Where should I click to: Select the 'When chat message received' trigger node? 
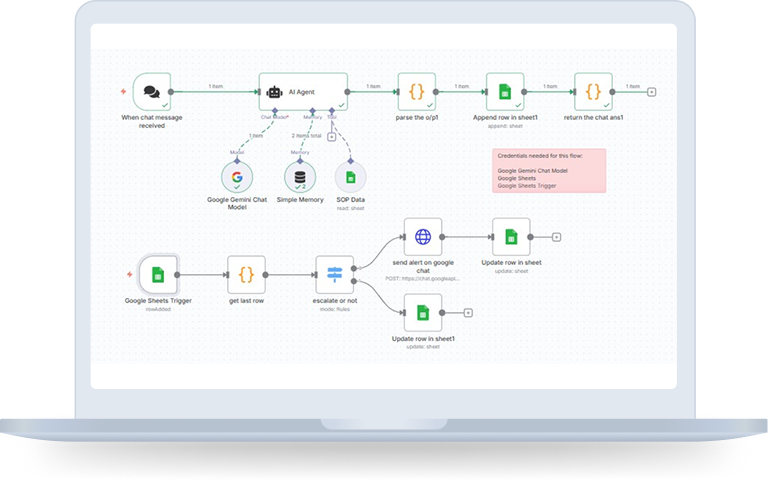(x=152, y=91)
